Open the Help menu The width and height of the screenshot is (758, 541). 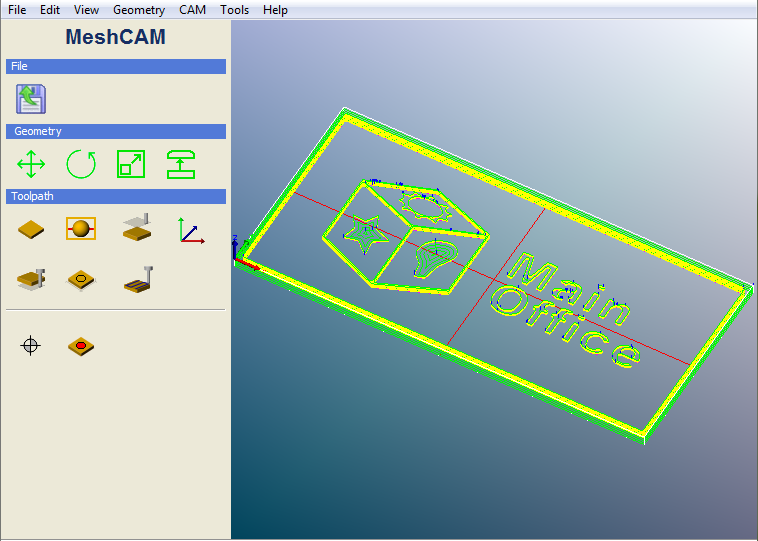click(276, 10)
